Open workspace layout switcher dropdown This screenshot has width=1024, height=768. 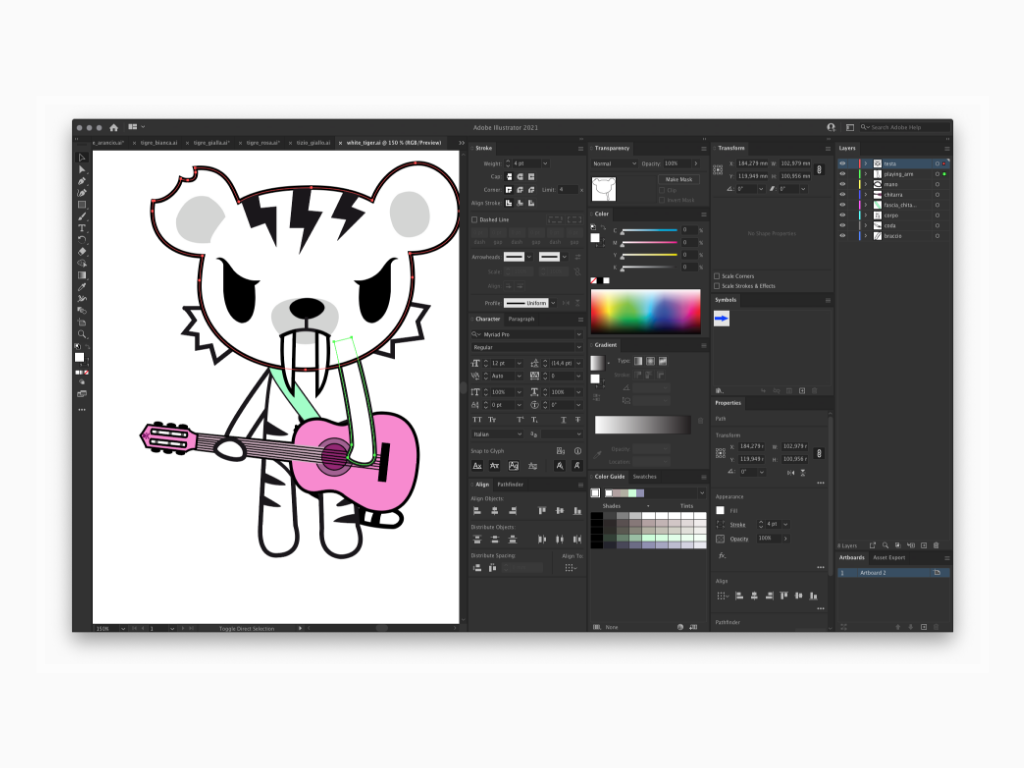point(136,127)
